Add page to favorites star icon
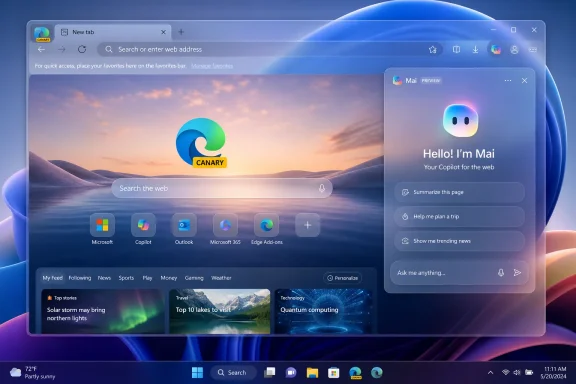576x384 pixels. click(433, 50)
